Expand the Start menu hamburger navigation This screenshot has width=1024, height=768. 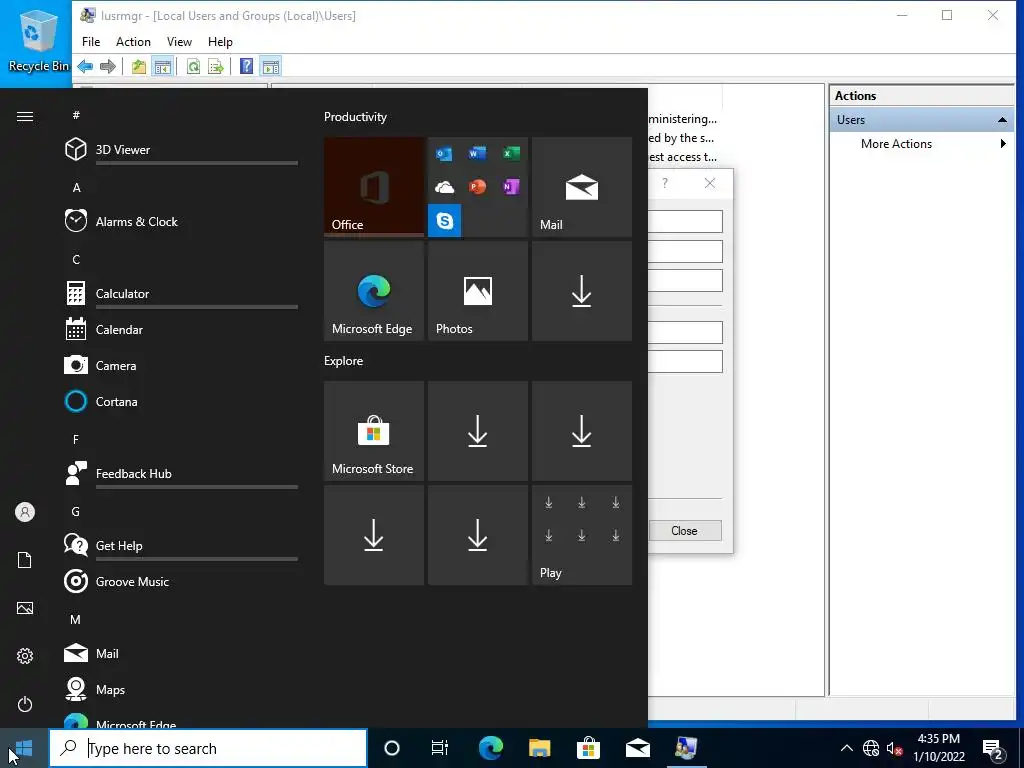[x=25, y=116]
